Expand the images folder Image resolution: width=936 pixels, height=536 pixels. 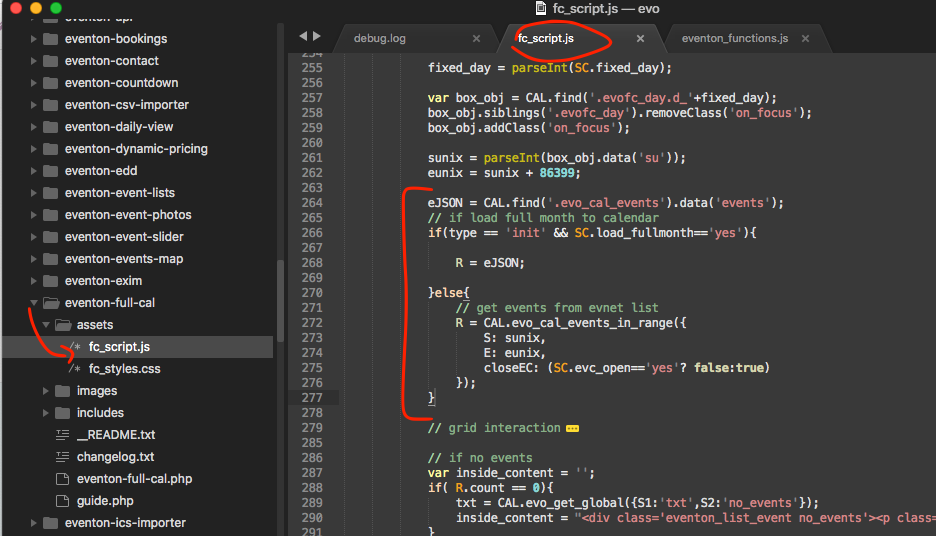coord(46,391)
